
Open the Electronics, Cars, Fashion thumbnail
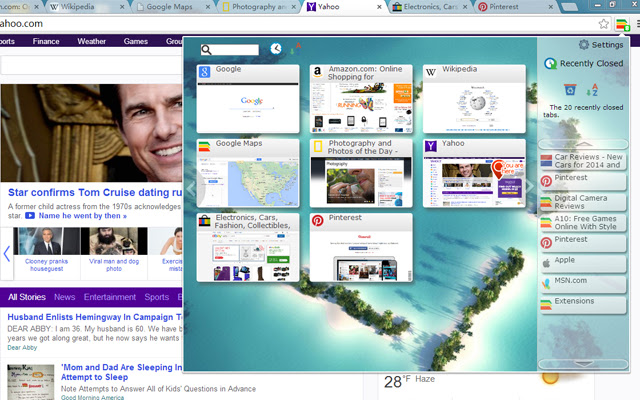coord(248,247)
